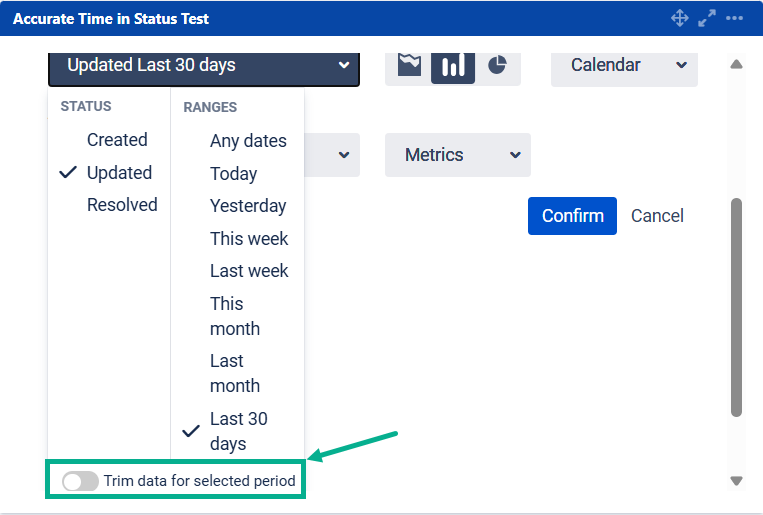Click the Cancel link
The image size is (763, 515).
[x=657, y=216]
